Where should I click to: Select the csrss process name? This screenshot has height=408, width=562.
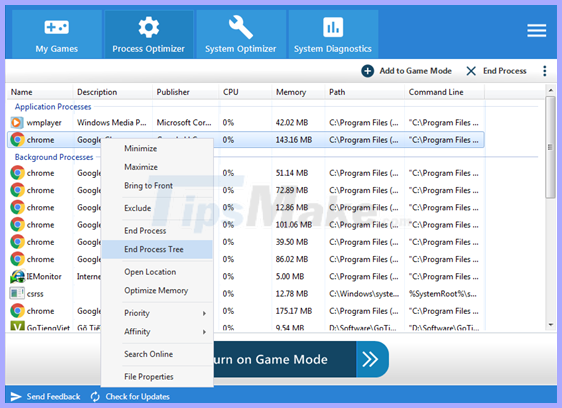coord(35,294)
